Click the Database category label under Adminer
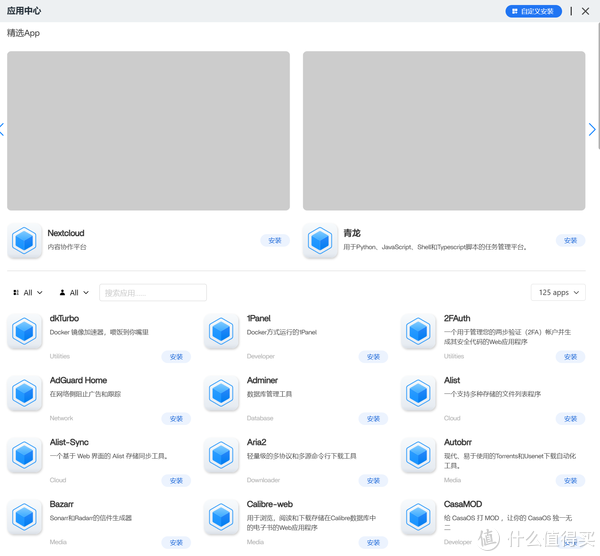 tap(260, 418)
